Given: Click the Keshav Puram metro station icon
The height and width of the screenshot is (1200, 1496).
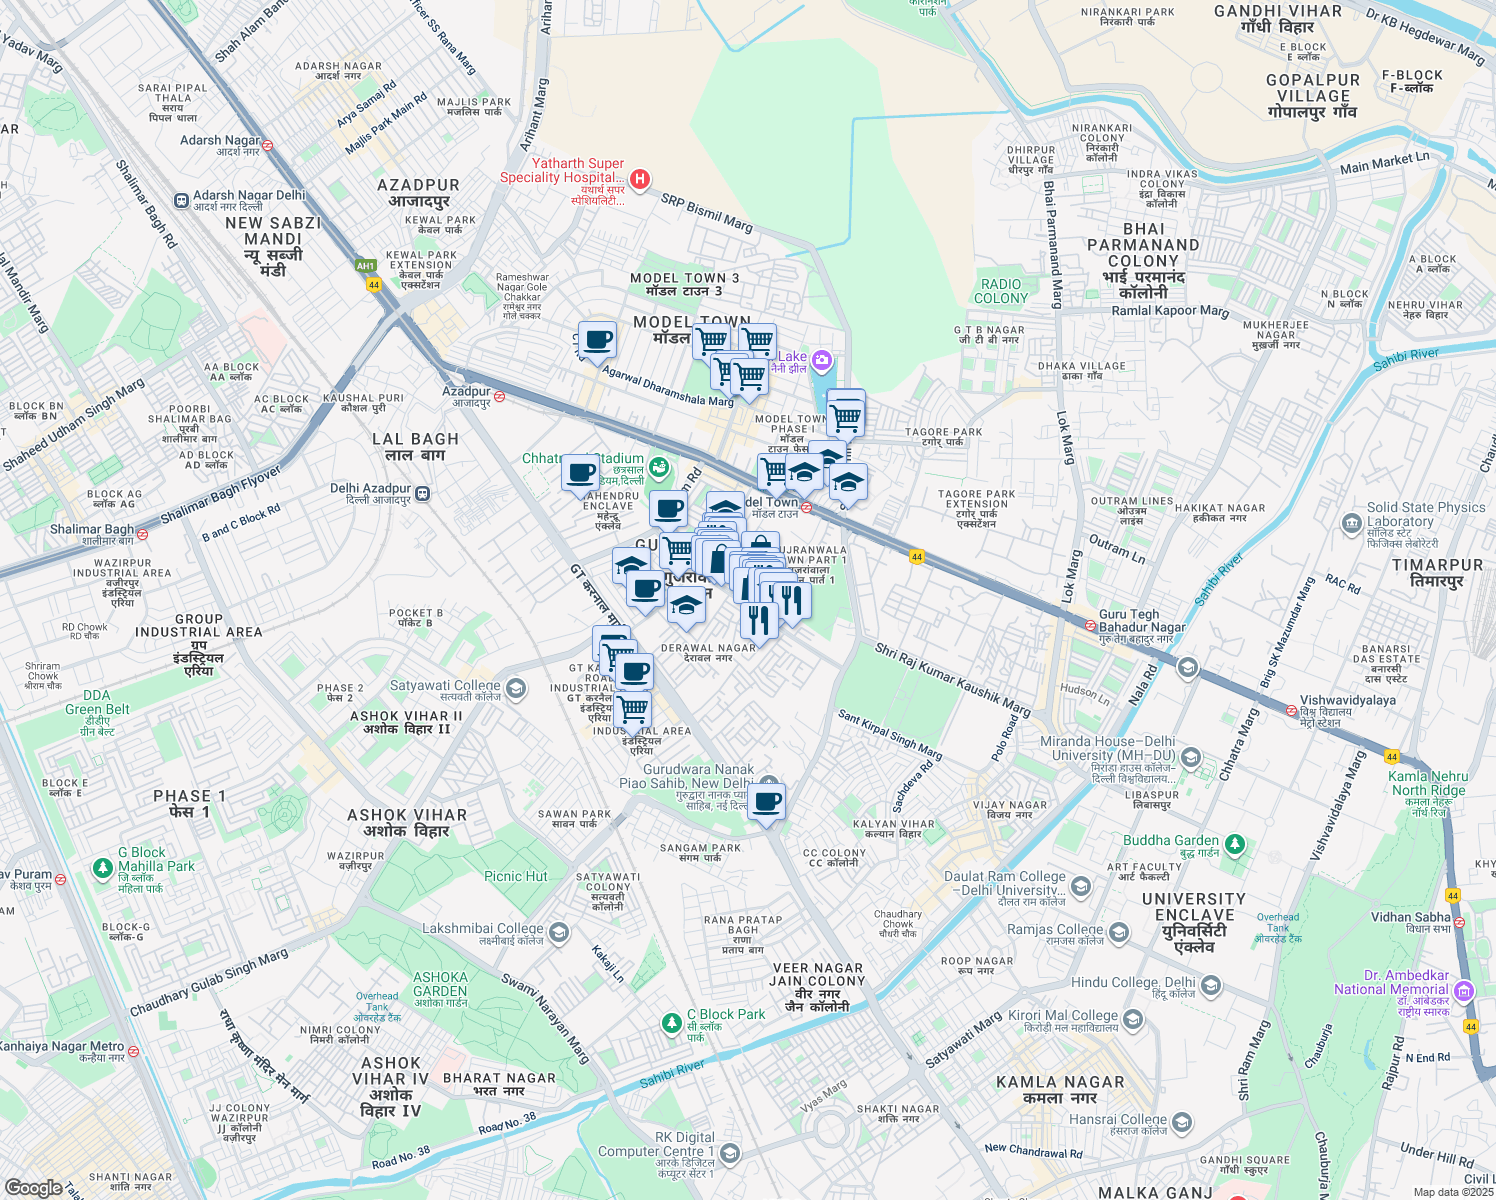Looking at the screenshot, I should (x=61, y=880).
